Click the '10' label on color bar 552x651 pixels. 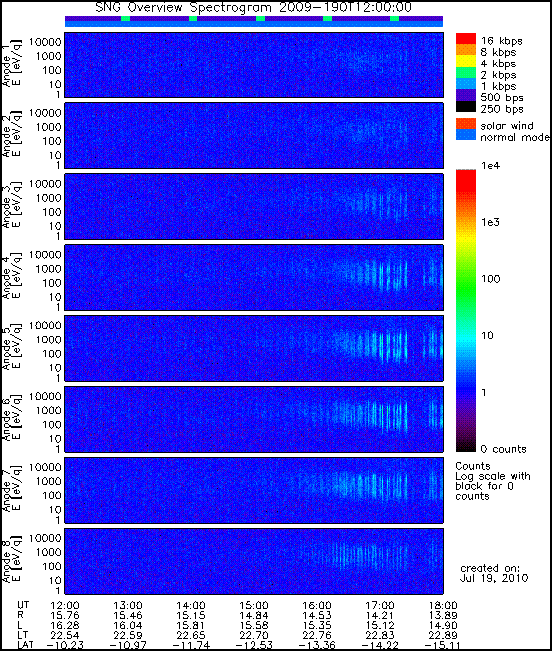coord(487,335)
